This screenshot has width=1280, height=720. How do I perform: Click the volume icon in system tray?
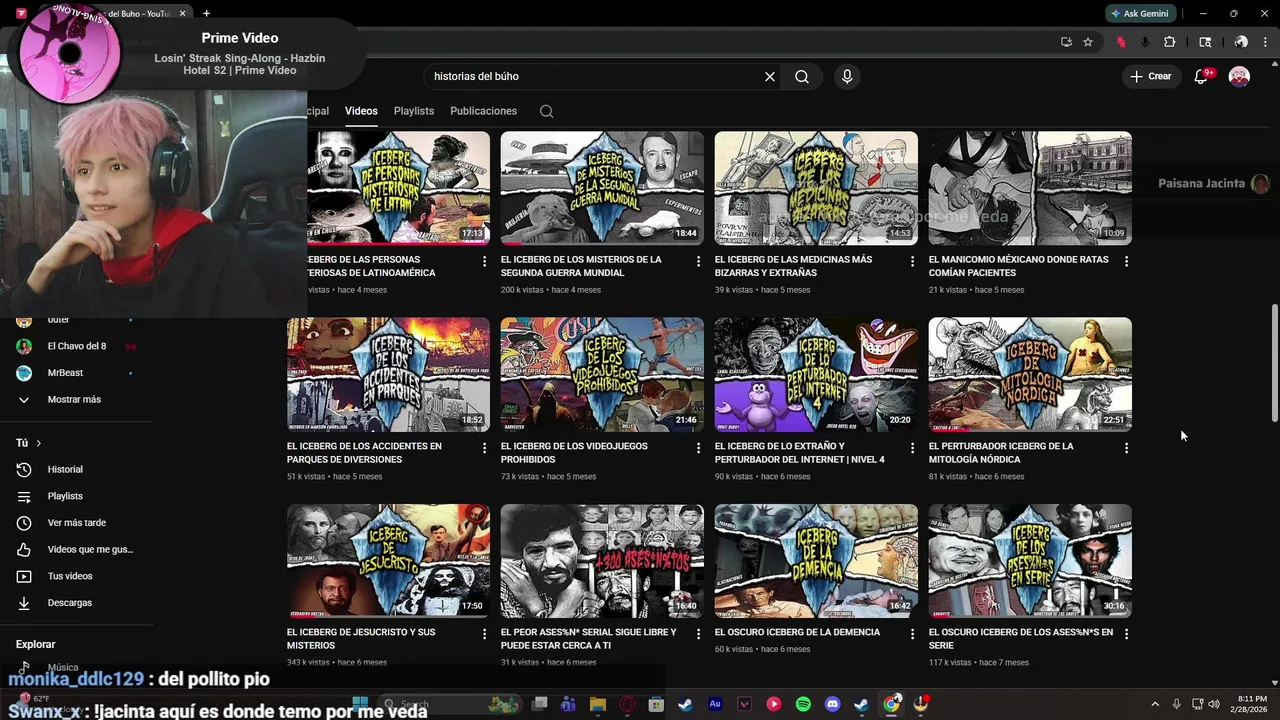click(x=1215, y=704)
